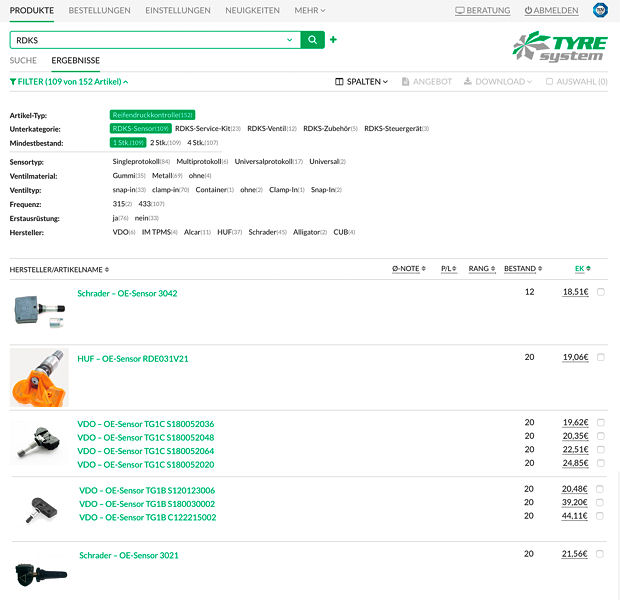Image resolution: width=620 pixels, height=600 pixels.
Task: Click the VDO TG1C sensor thumbnail
Action: 39,443
